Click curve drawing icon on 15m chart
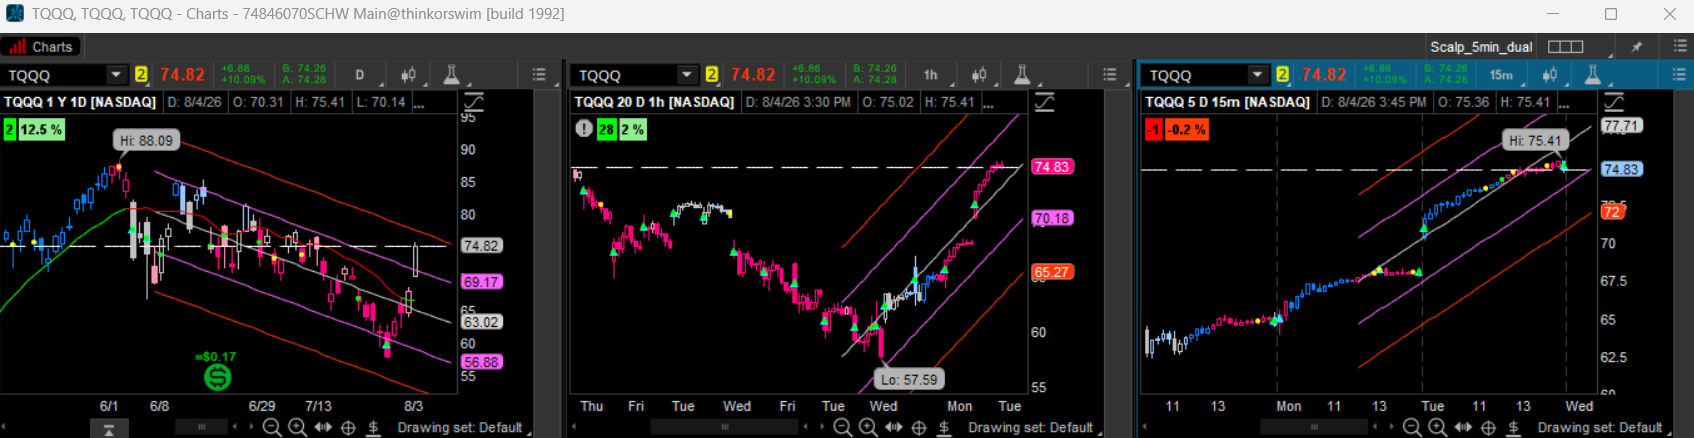The width and height of the screenshot is (1694, 438). click(1614, 102)
